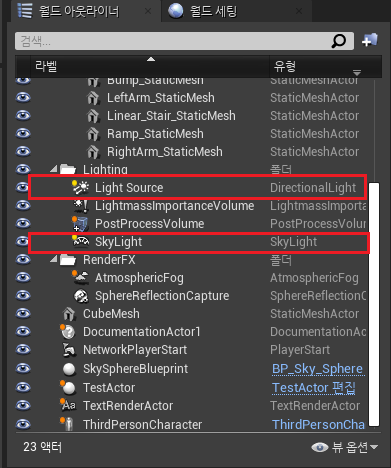391x468 pixels.
Task: Click the AtmosphericFog icon
Action: point(81,278)
